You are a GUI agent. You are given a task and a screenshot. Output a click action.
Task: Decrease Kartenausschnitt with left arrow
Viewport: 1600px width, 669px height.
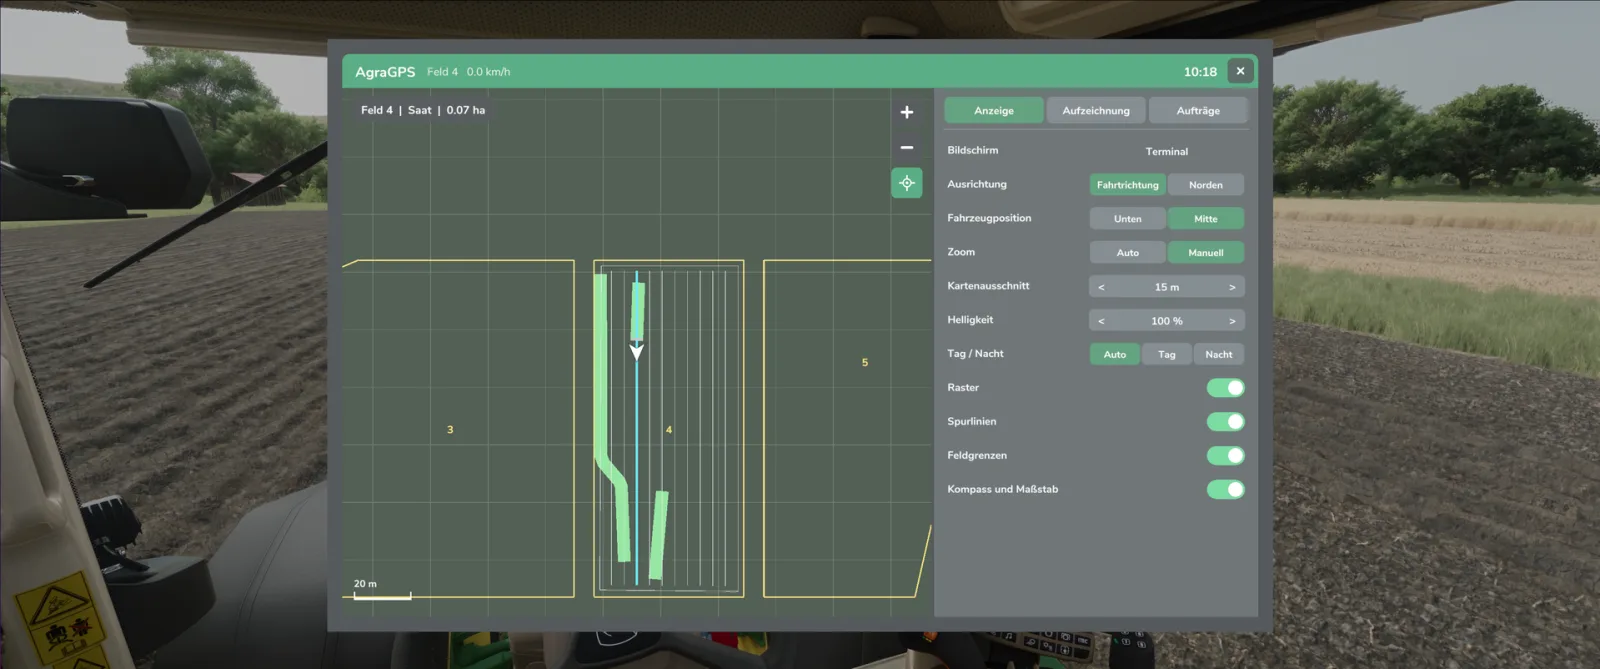[x=1101, y=287]
